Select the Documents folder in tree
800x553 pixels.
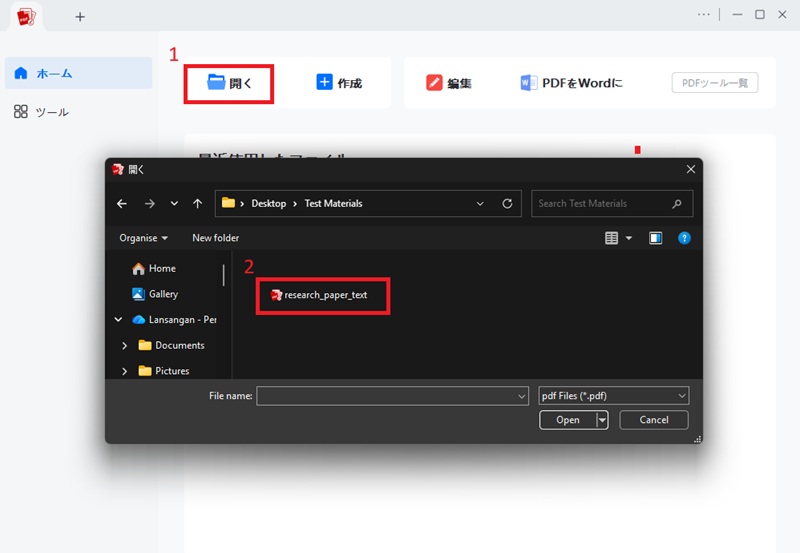click(171, 345)
